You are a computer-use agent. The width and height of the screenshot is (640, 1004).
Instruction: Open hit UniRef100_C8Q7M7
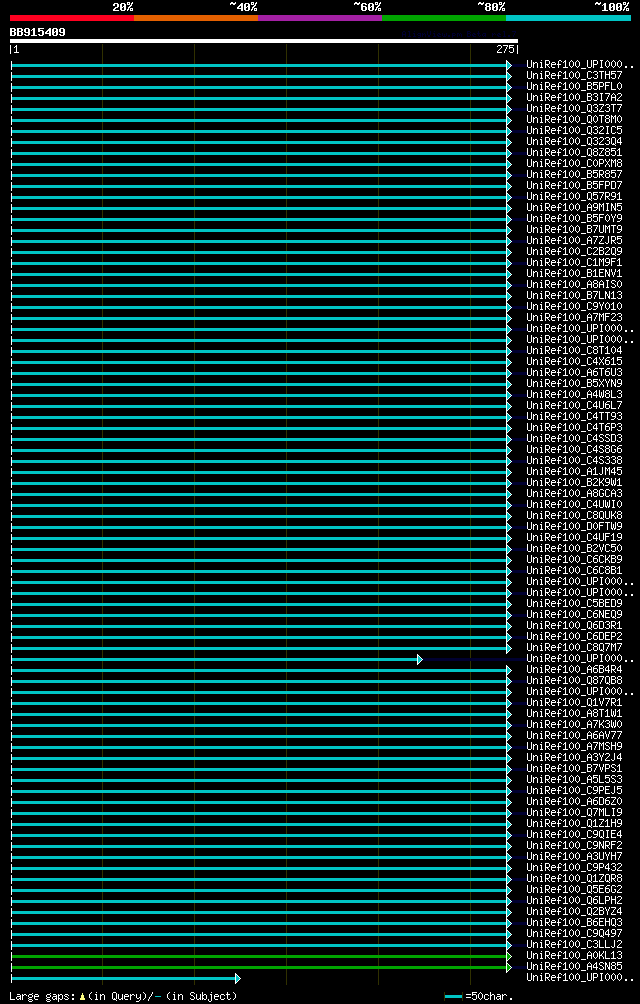574,647
